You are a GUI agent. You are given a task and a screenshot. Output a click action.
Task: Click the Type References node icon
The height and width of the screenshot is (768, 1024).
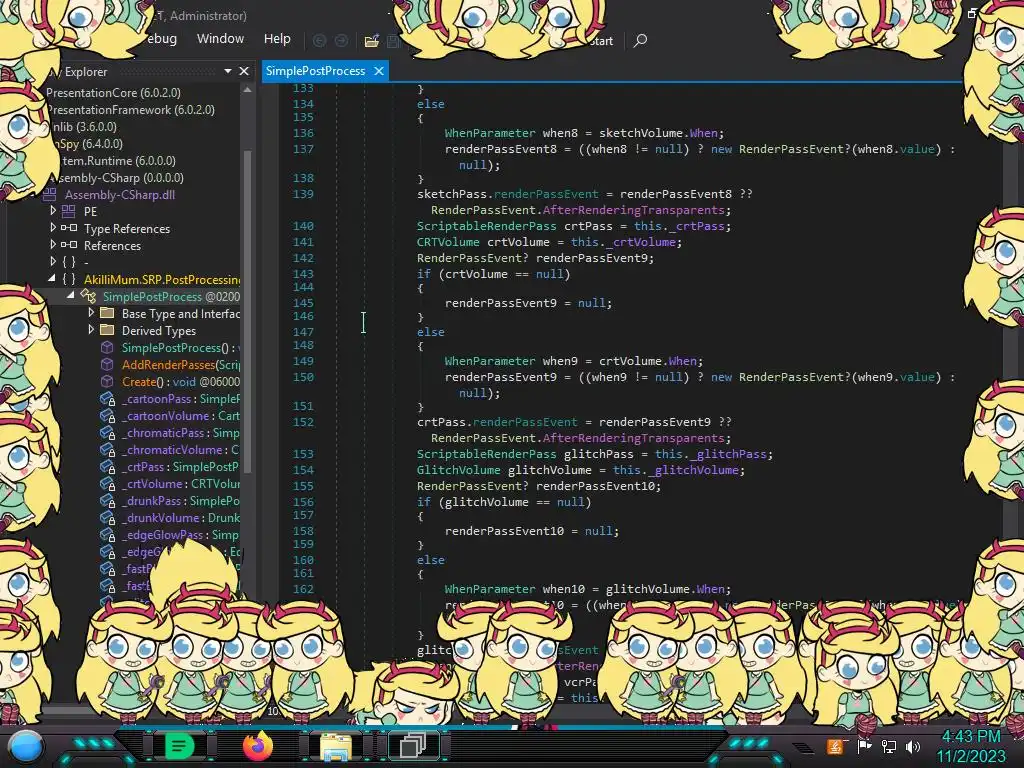point(69,229)
